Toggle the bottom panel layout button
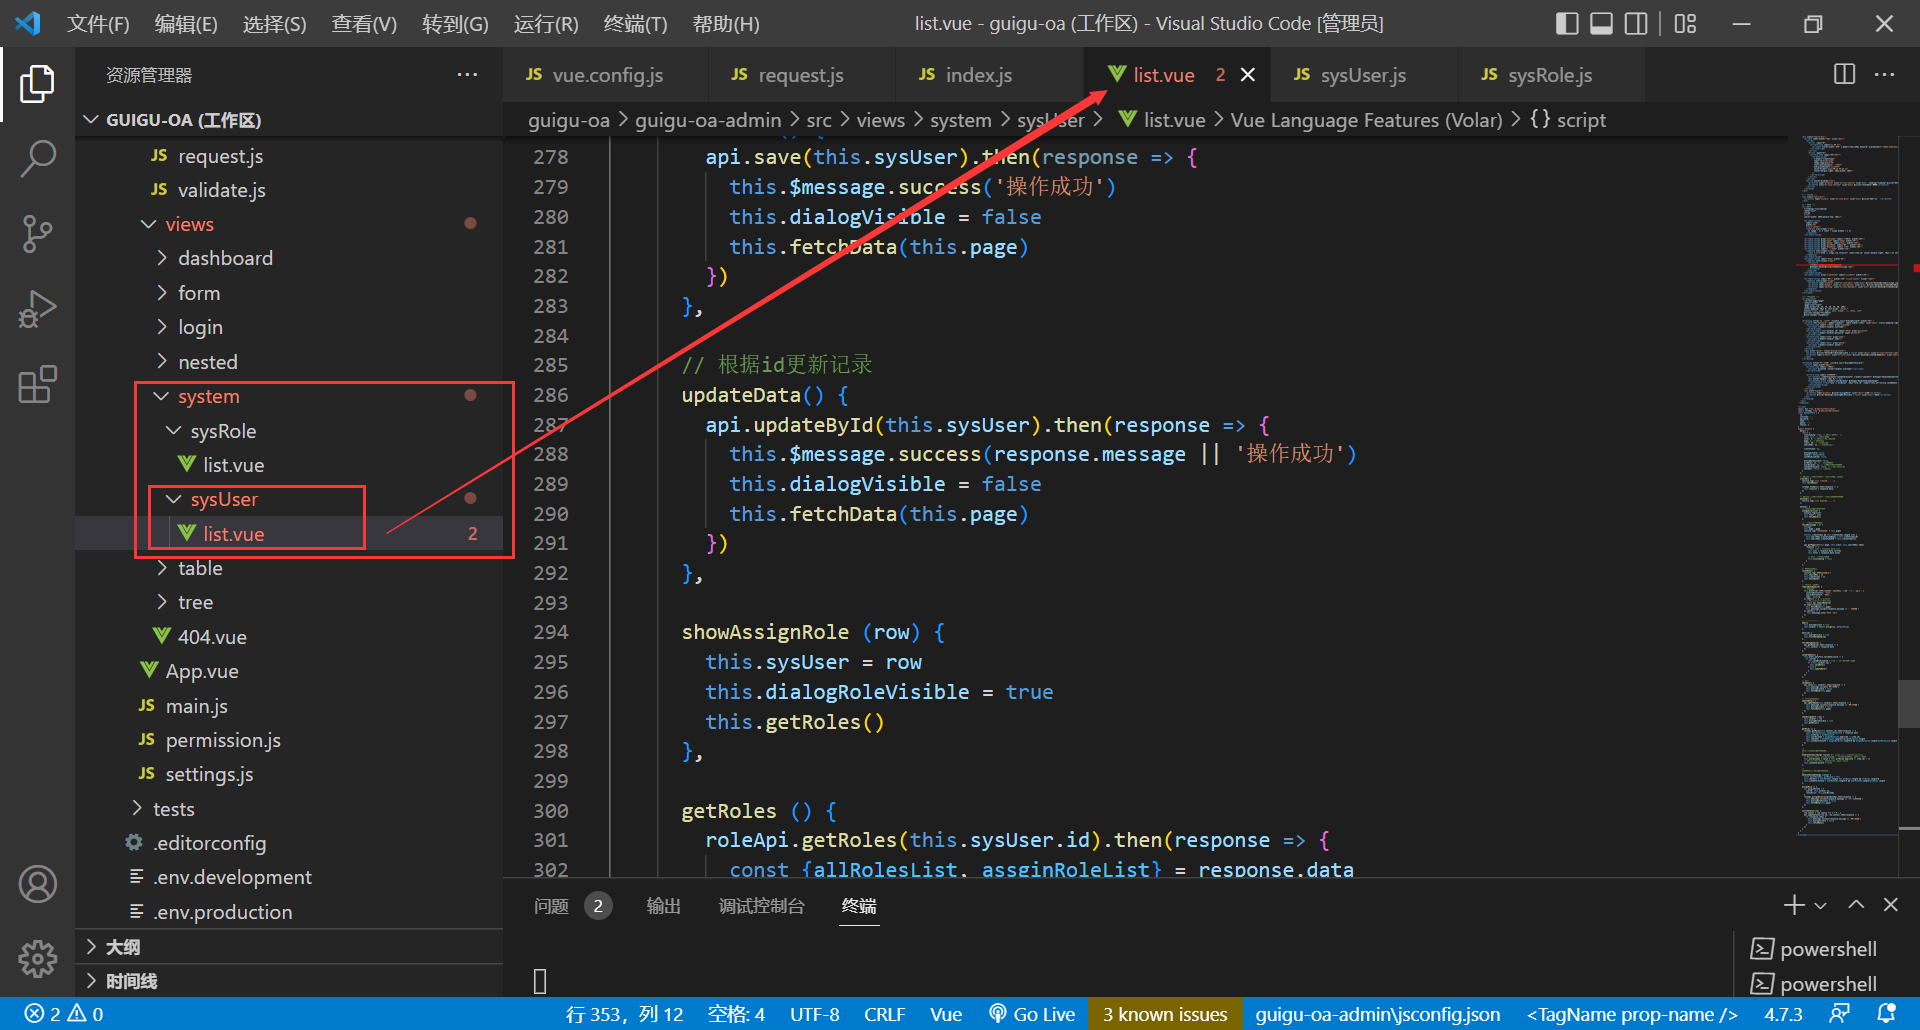The width and height of the screenshot is (1920, 1030). tap(1601, 23)
